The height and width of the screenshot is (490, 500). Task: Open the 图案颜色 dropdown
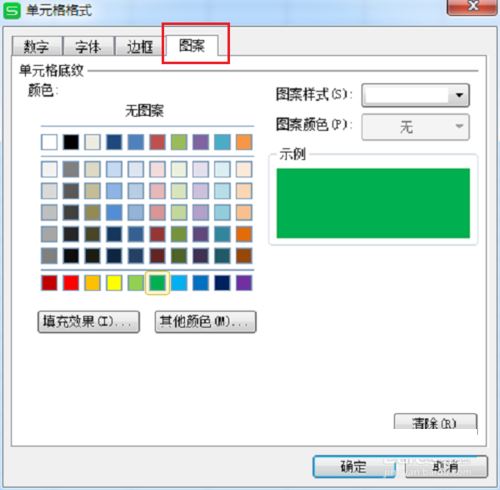(415, 127)
